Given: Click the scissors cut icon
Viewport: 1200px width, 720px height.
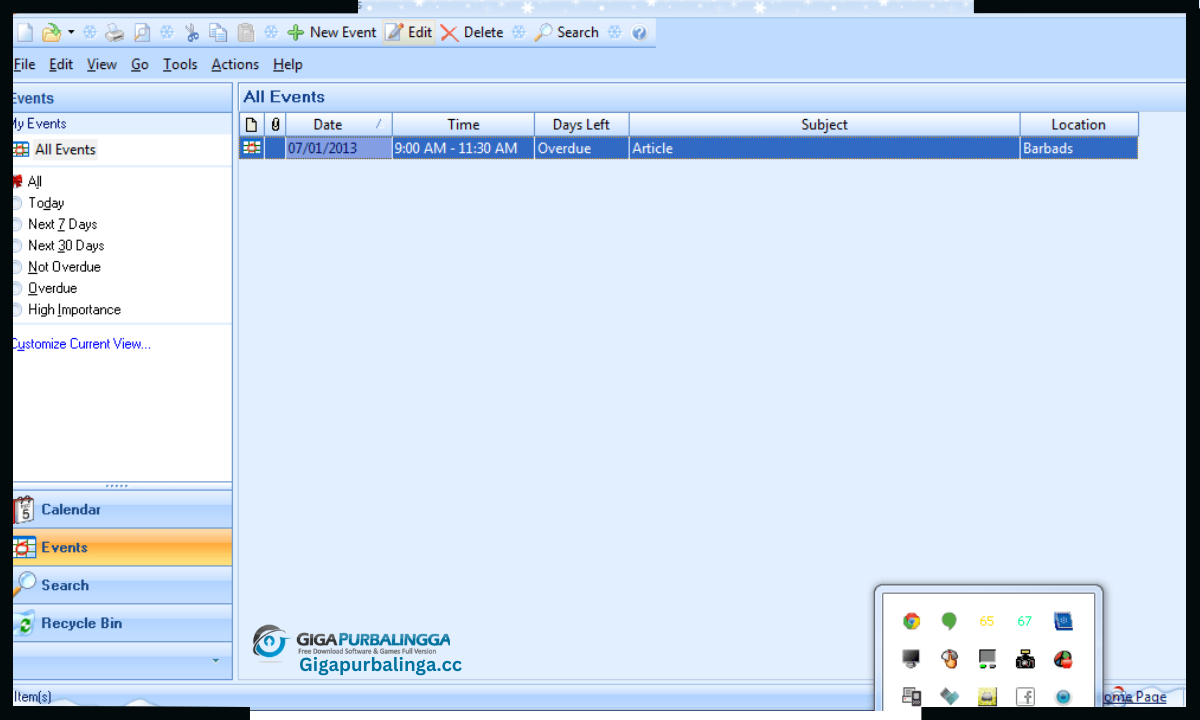Looking at the screenshot, I should [192, 32].
